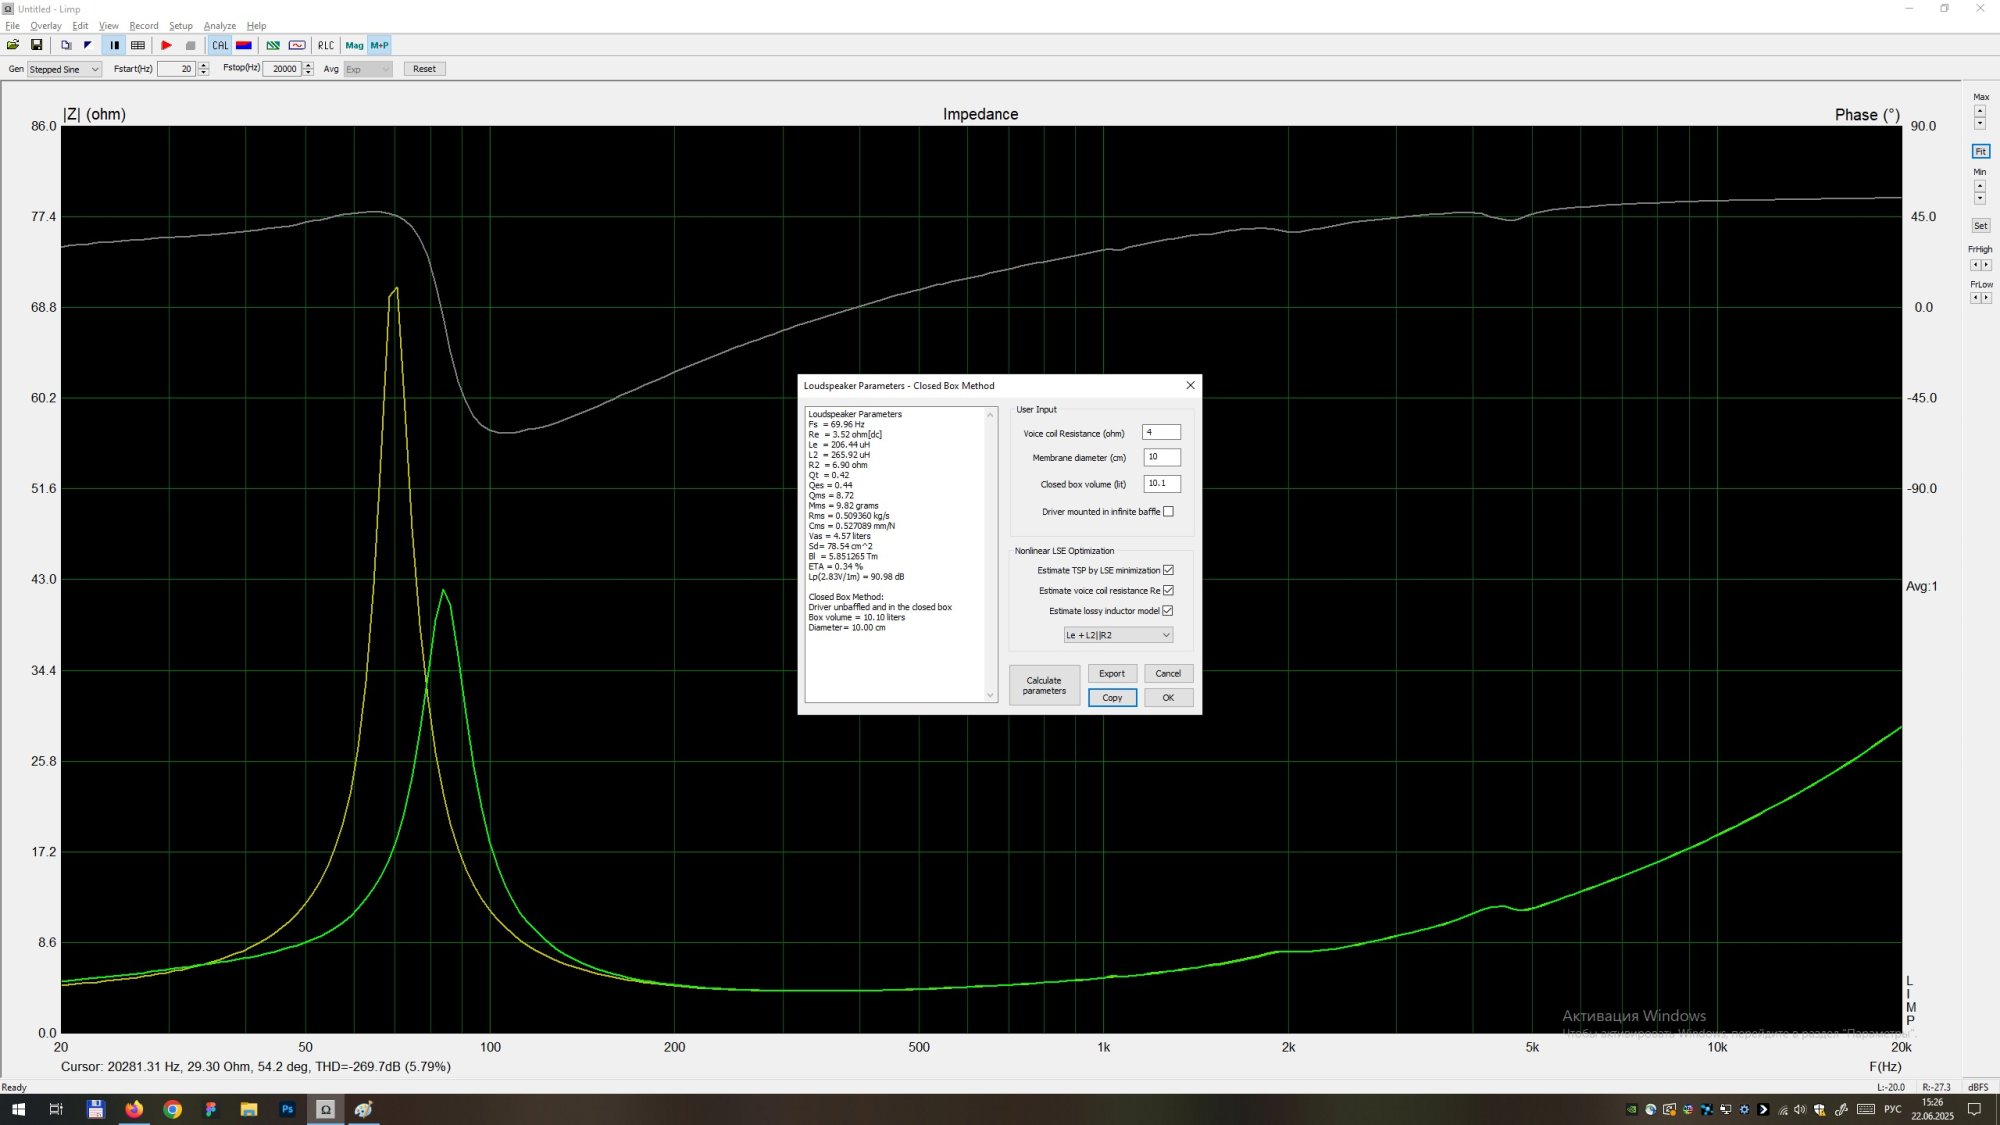
Task: Check Driver mounted in infinite baffle
Action: [1168, 511]
